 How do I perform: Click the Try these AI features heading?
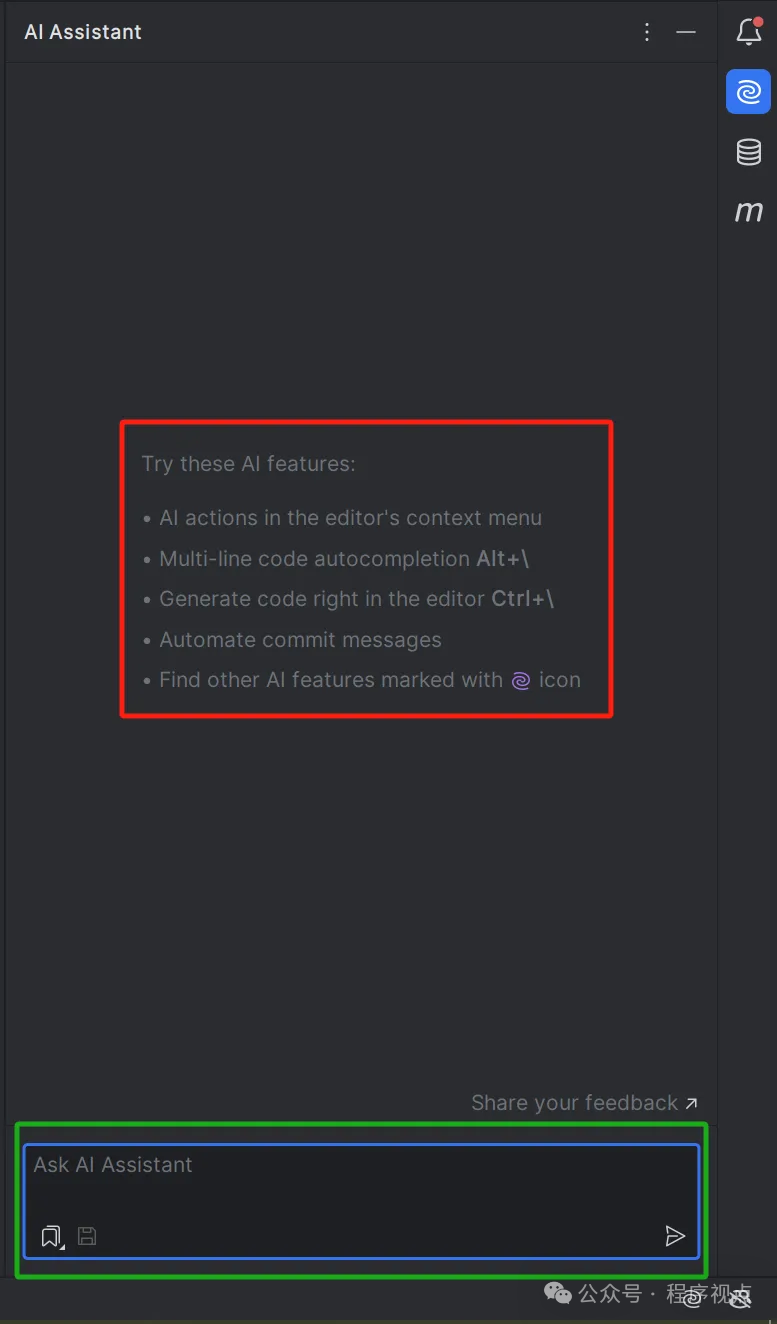coord(248,464)
